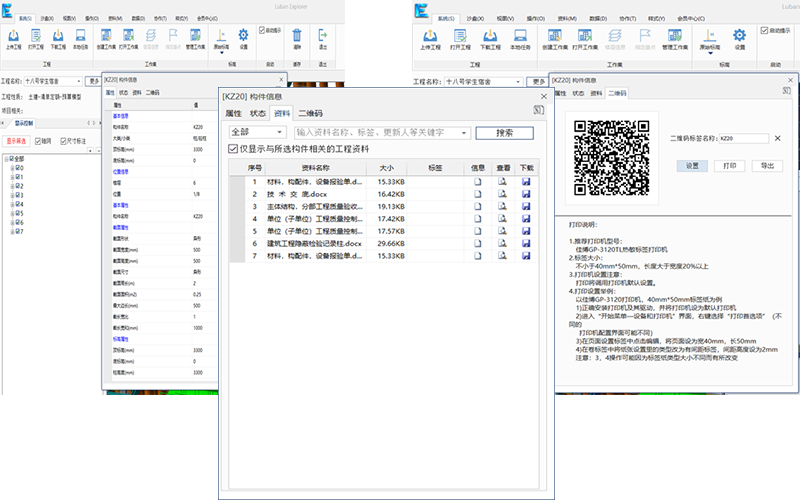Open the 全部 category dropdown in 资料 dialog
The width and height of the screenshot is (800, 500).
[279, 132]
